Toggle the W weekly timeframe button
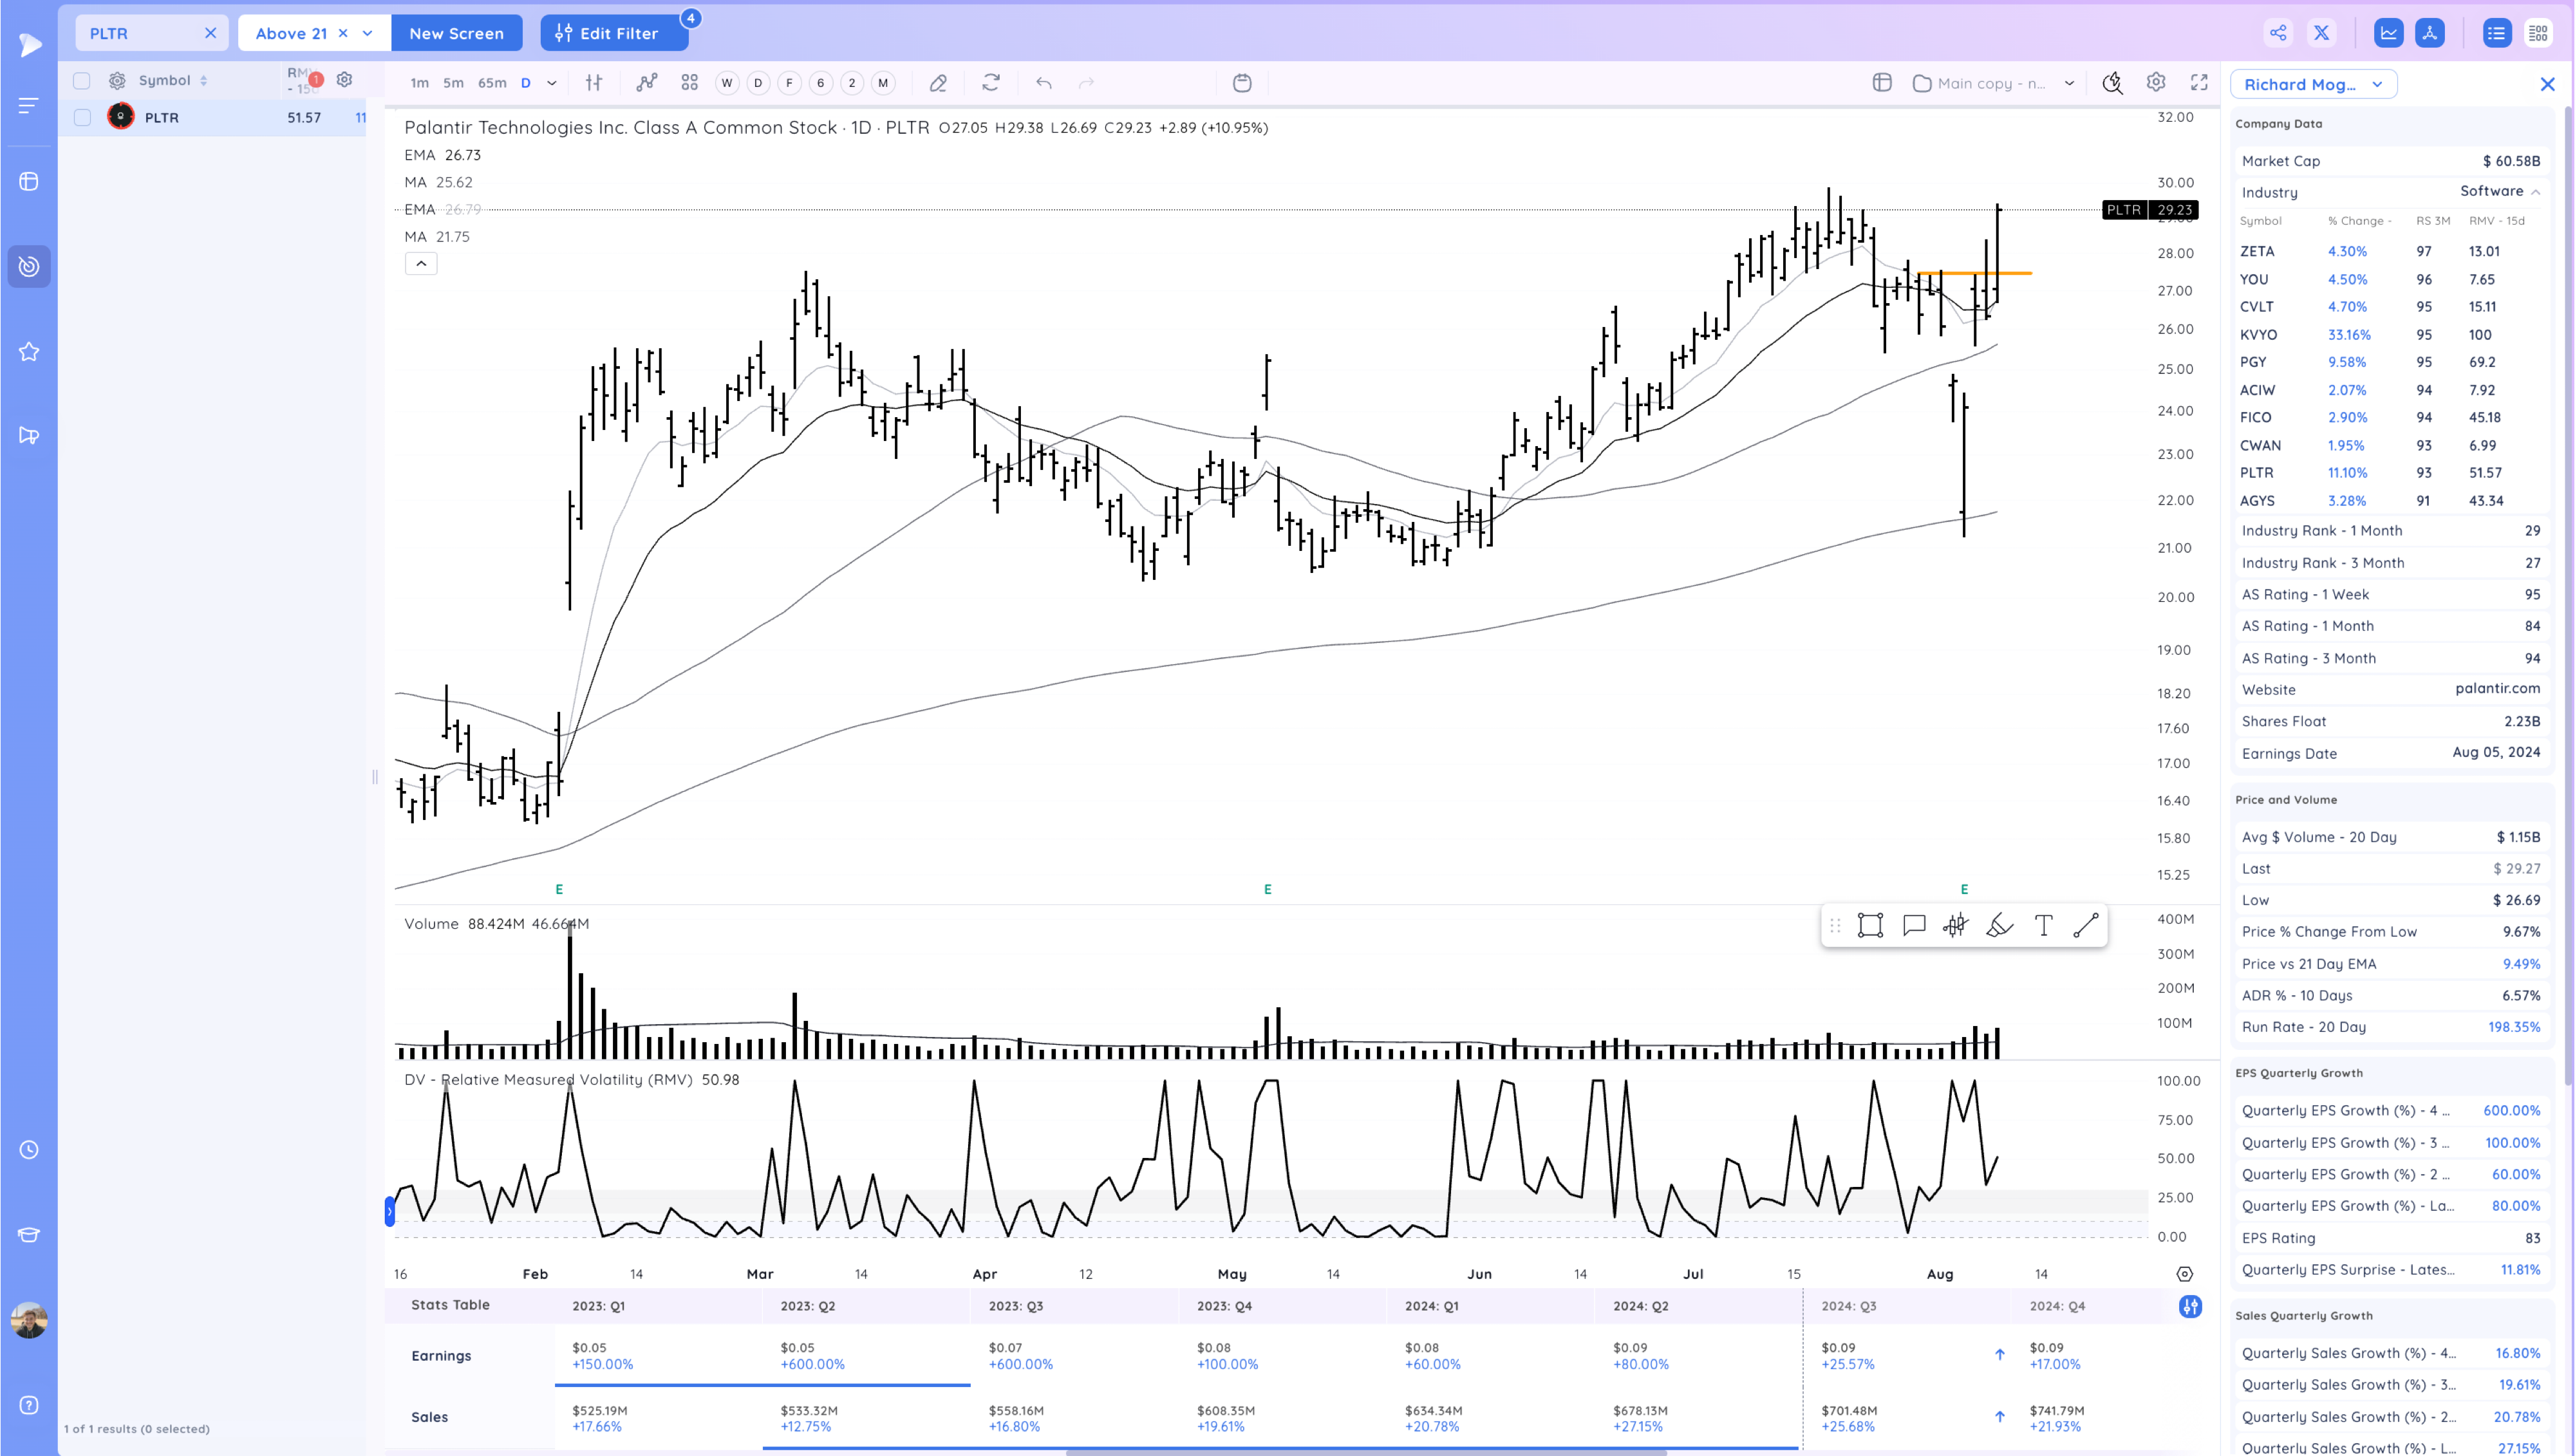Viewport: 2575px width, 1456px height. [727, 83]
